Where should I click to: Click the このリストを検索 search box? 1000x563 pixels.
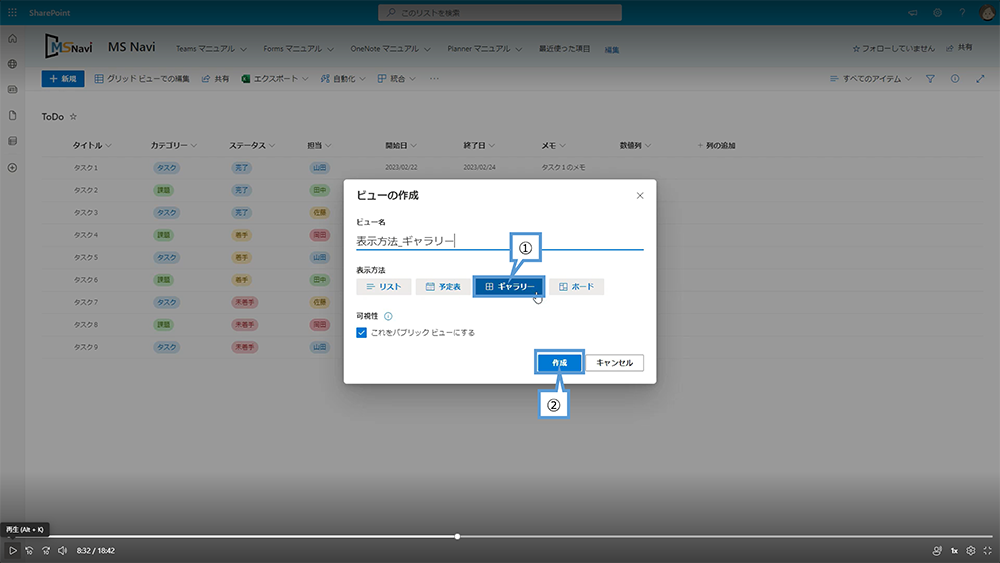click(x=500, y=13)
